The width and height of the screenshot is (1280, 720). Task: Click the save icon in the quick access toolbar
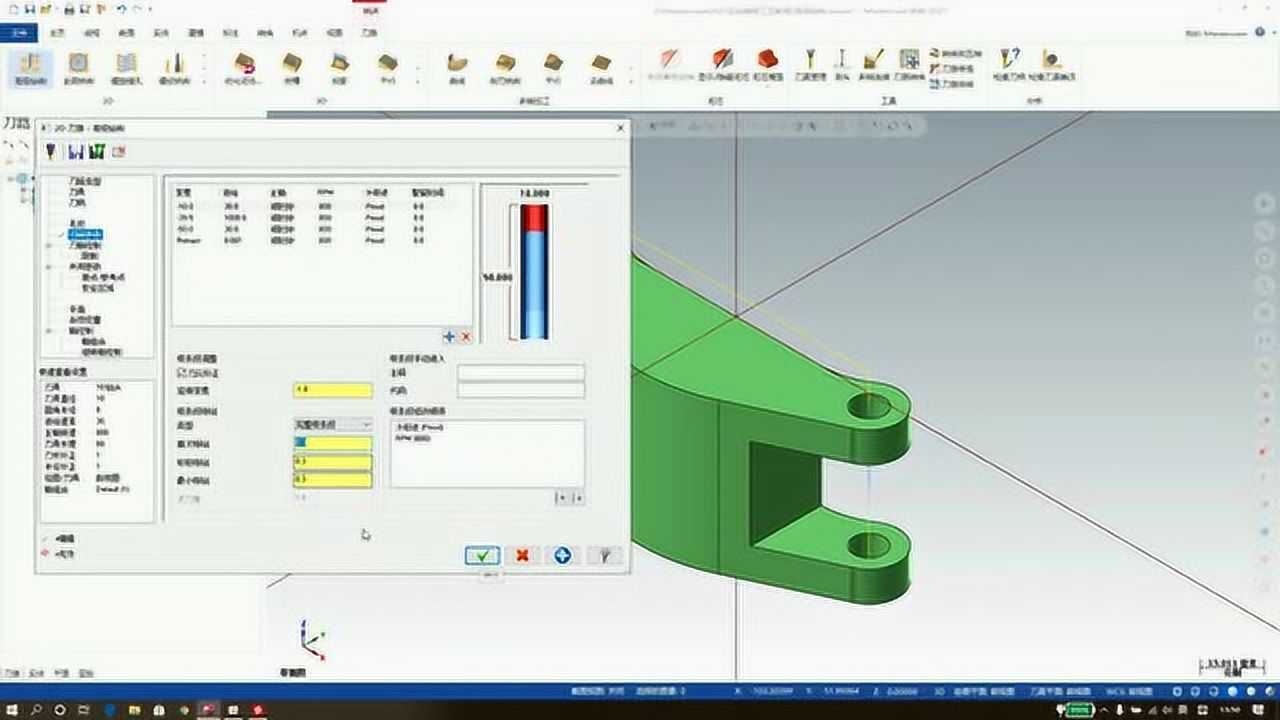pyautogui.click(x=31, y=9)
